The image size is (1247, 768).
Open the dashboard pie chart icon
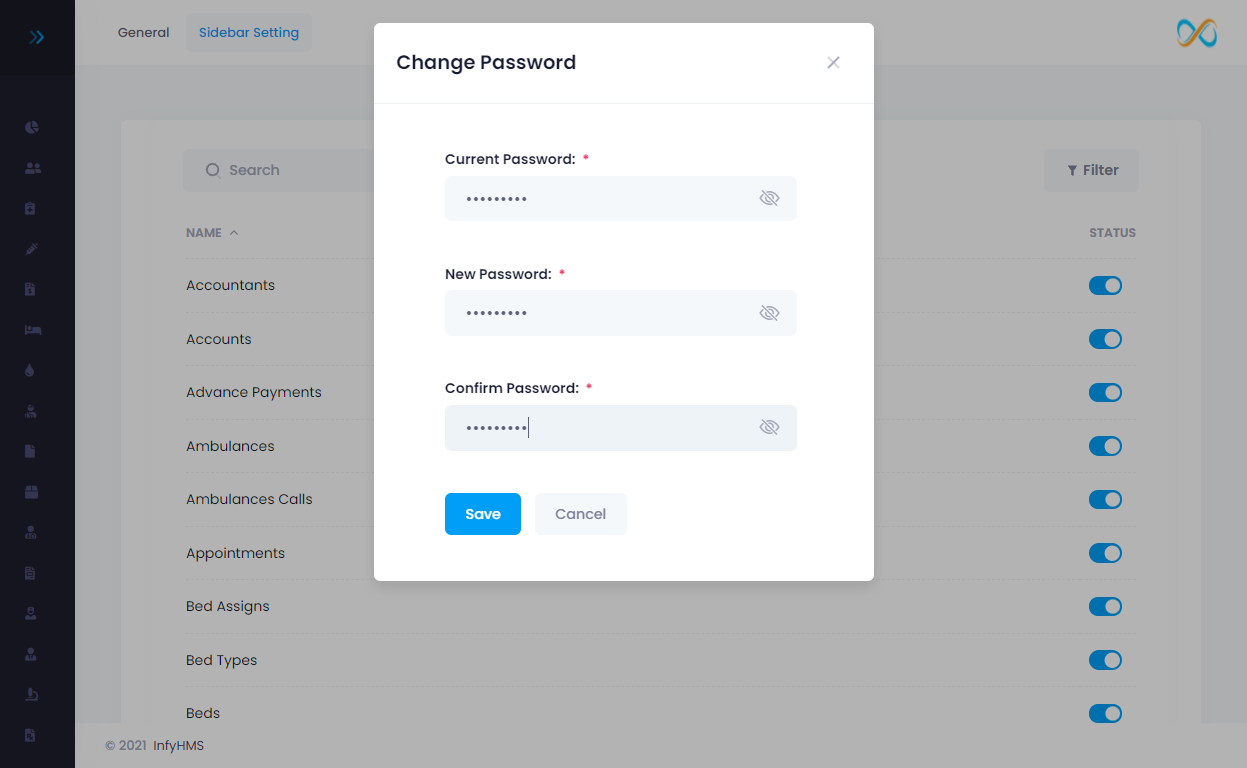coord(30,127)
